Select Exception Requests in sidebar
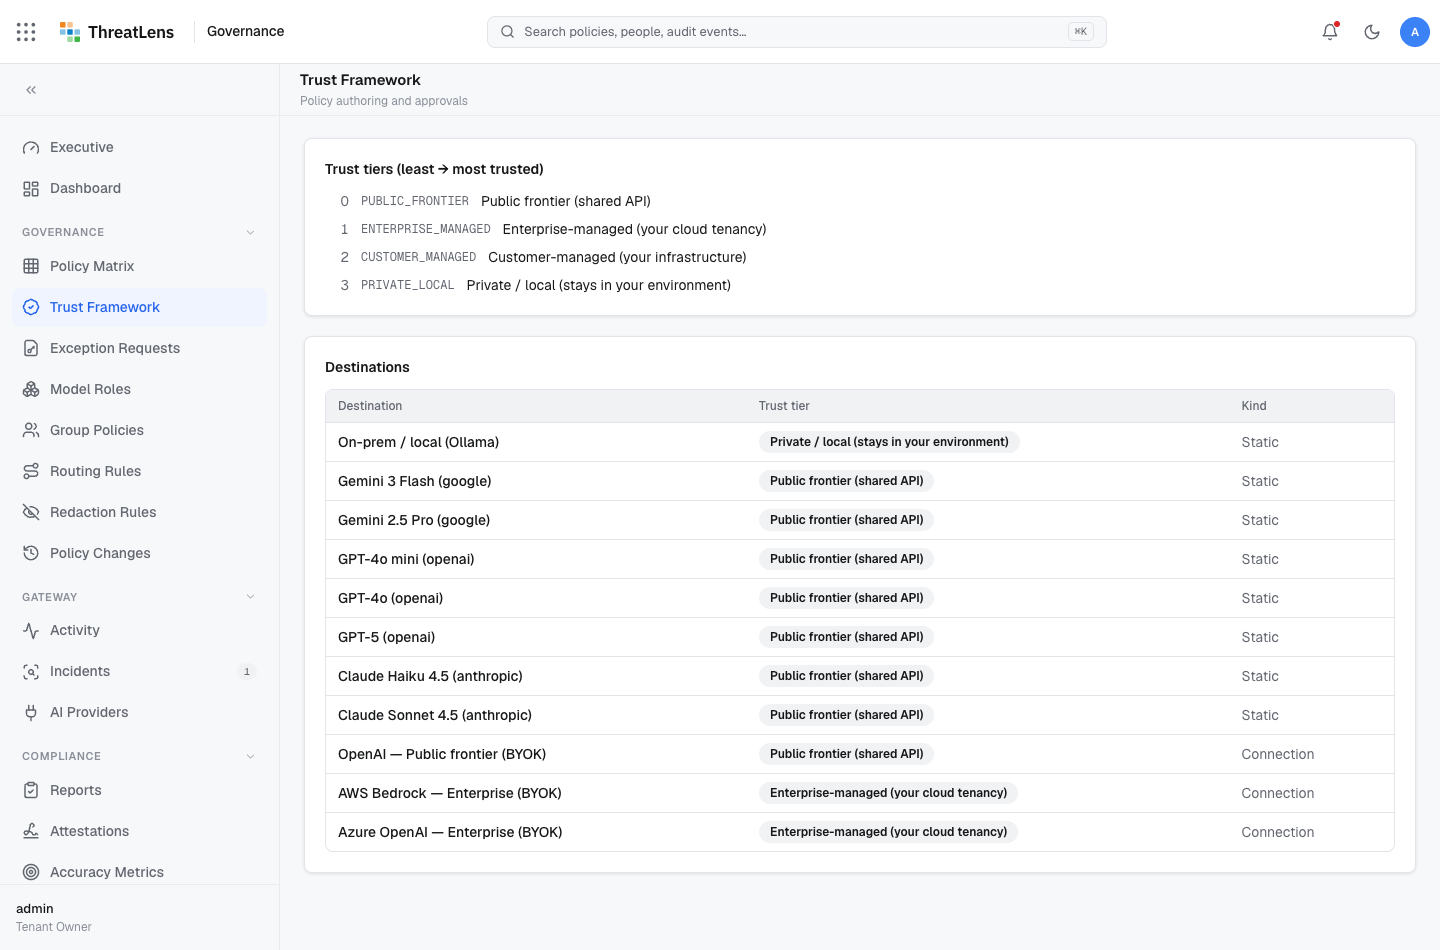1440x950 pixels. [139, 349]
